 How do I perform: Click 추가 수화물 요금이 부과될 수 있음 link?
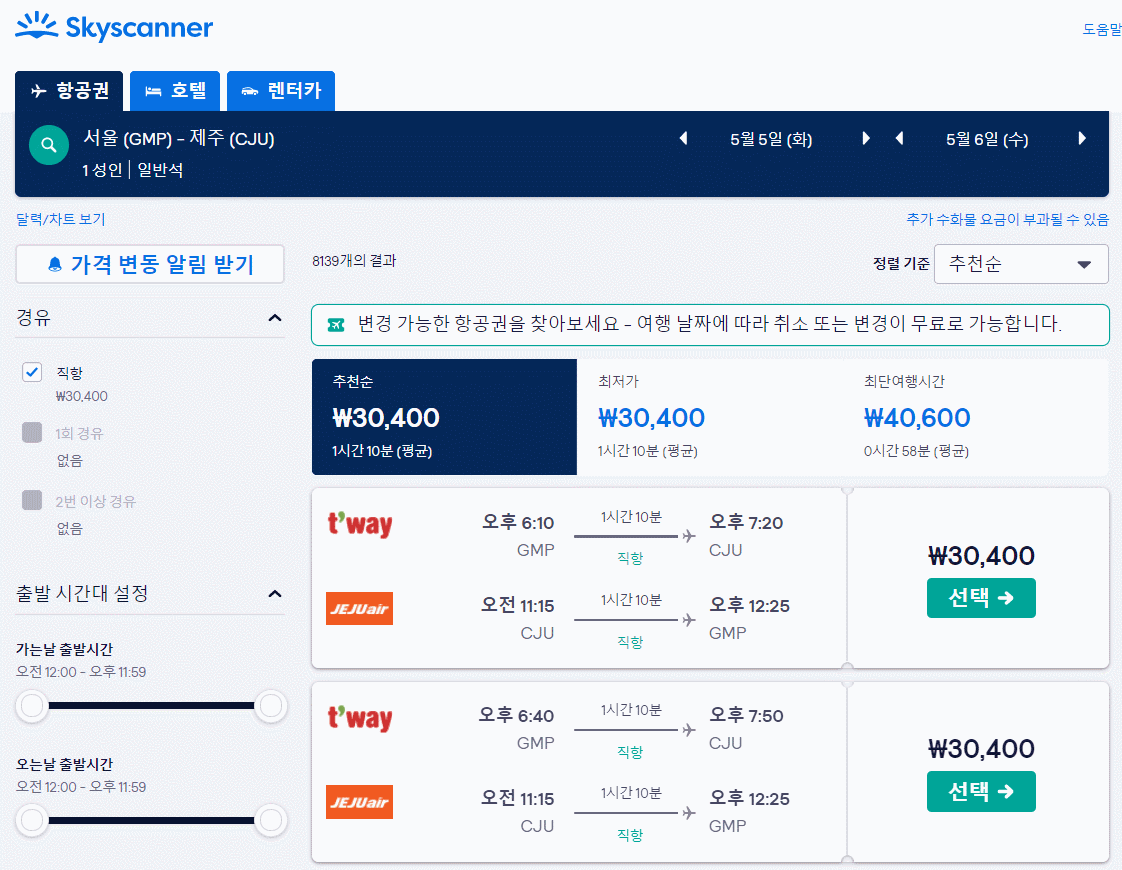tap(1008, 219)
